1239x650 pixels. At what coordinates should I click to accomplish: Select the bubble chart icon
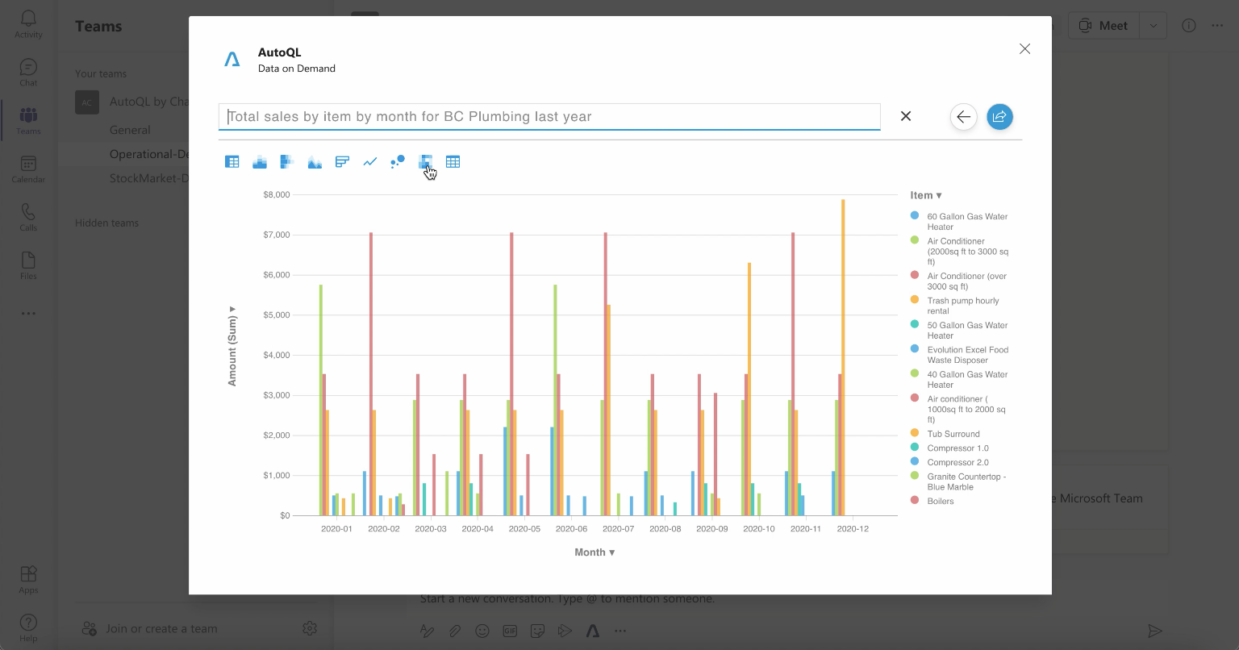point(397,162)
